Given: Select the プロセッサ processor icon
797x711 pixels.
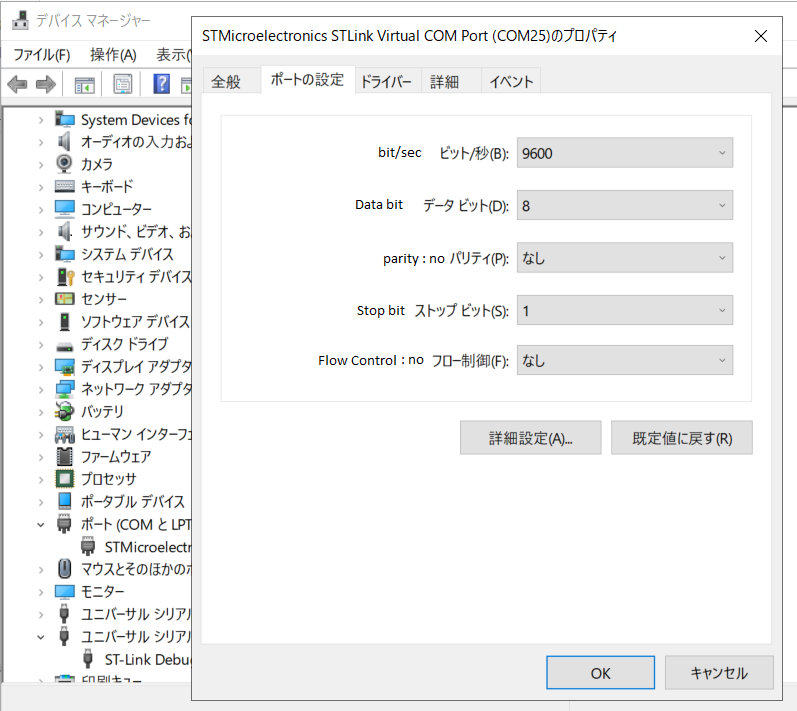Looking at the screenshot, I should pos(65,479).
